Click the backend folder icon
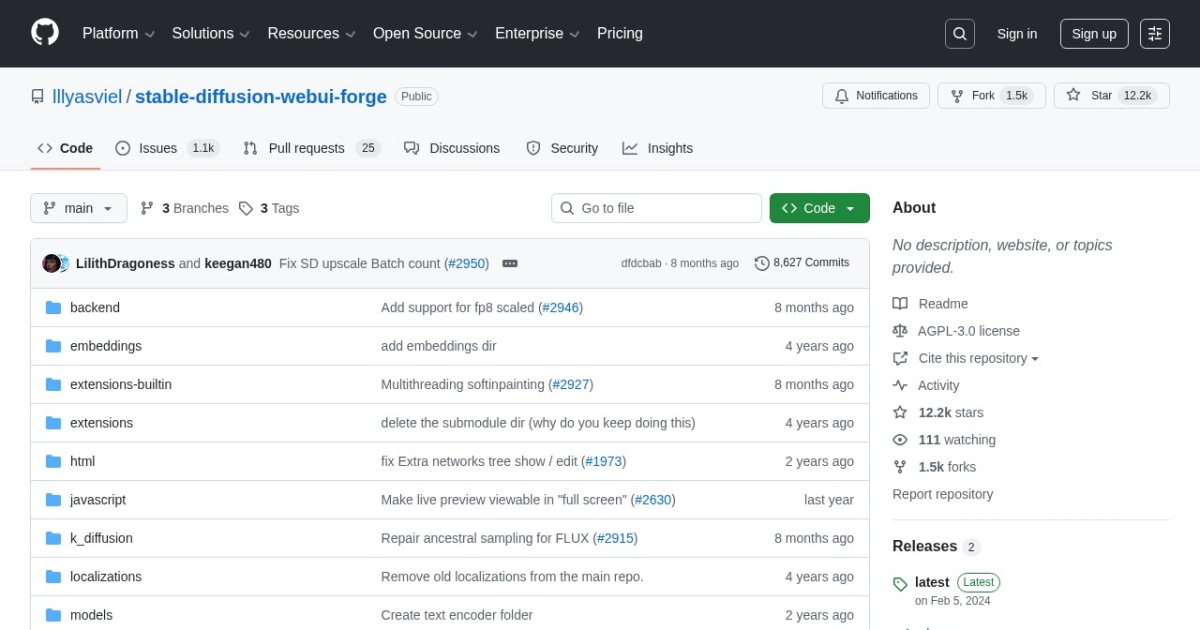 pos(53,307)
